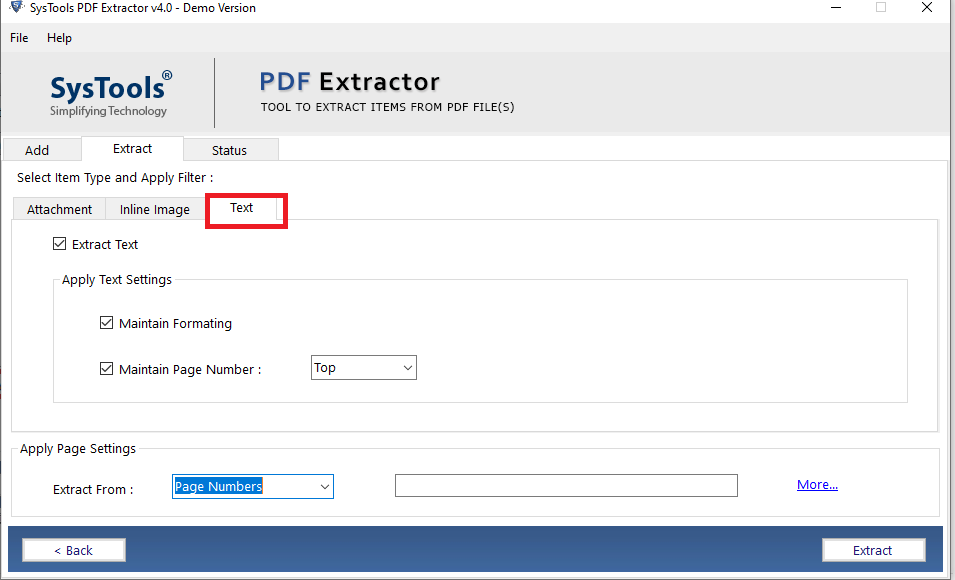
Task: Click the 'PDF Extractor' heading
Action: point(350,82)
